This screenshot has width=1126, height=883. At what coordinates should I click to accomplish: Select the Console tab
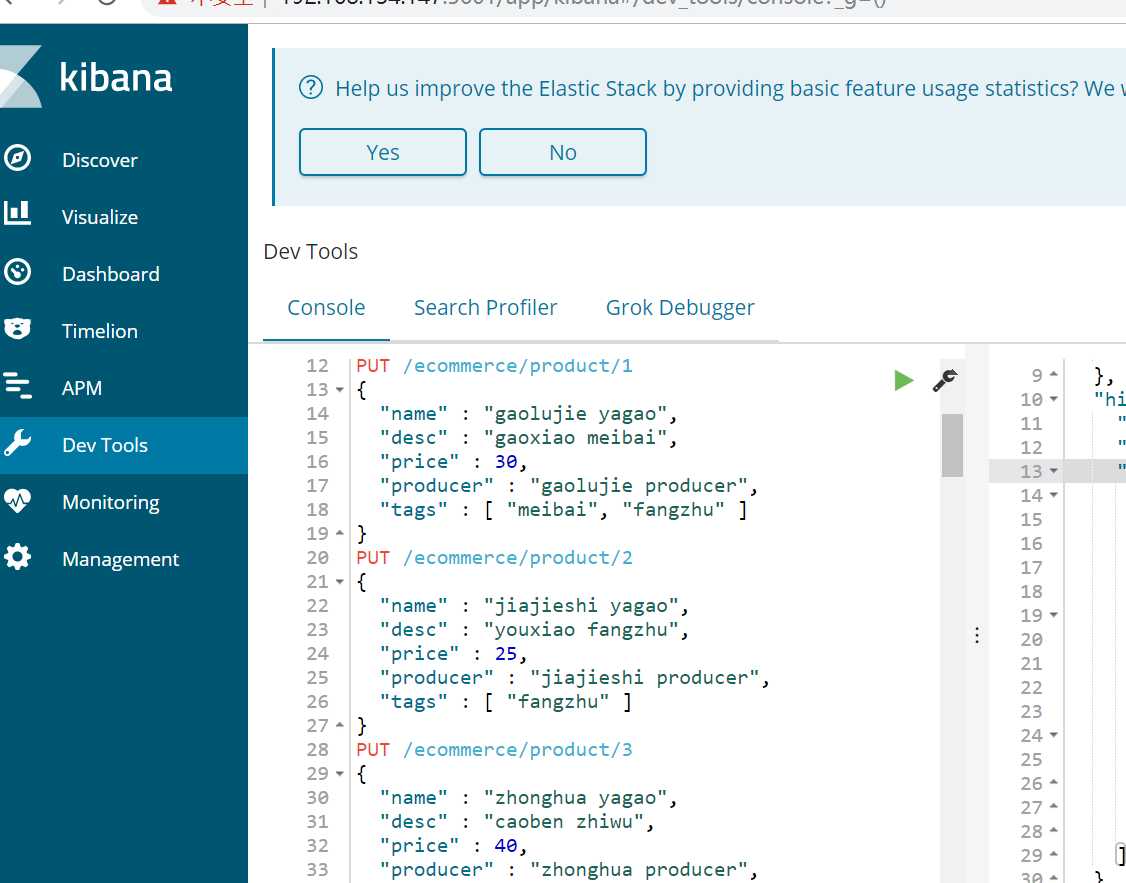(x=326, y=307)
